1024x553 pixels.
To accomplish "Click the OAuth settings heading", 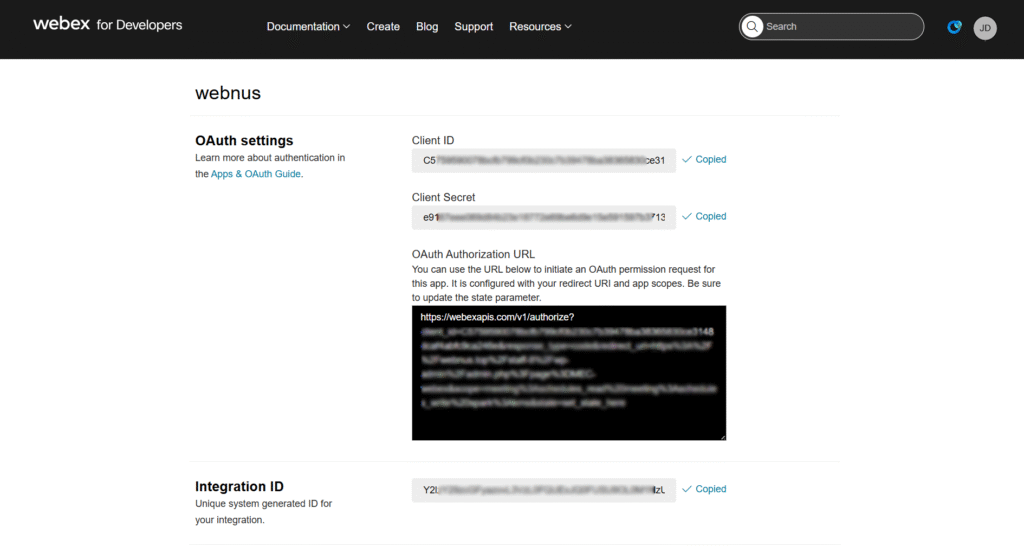I will [x=244, y=140].
